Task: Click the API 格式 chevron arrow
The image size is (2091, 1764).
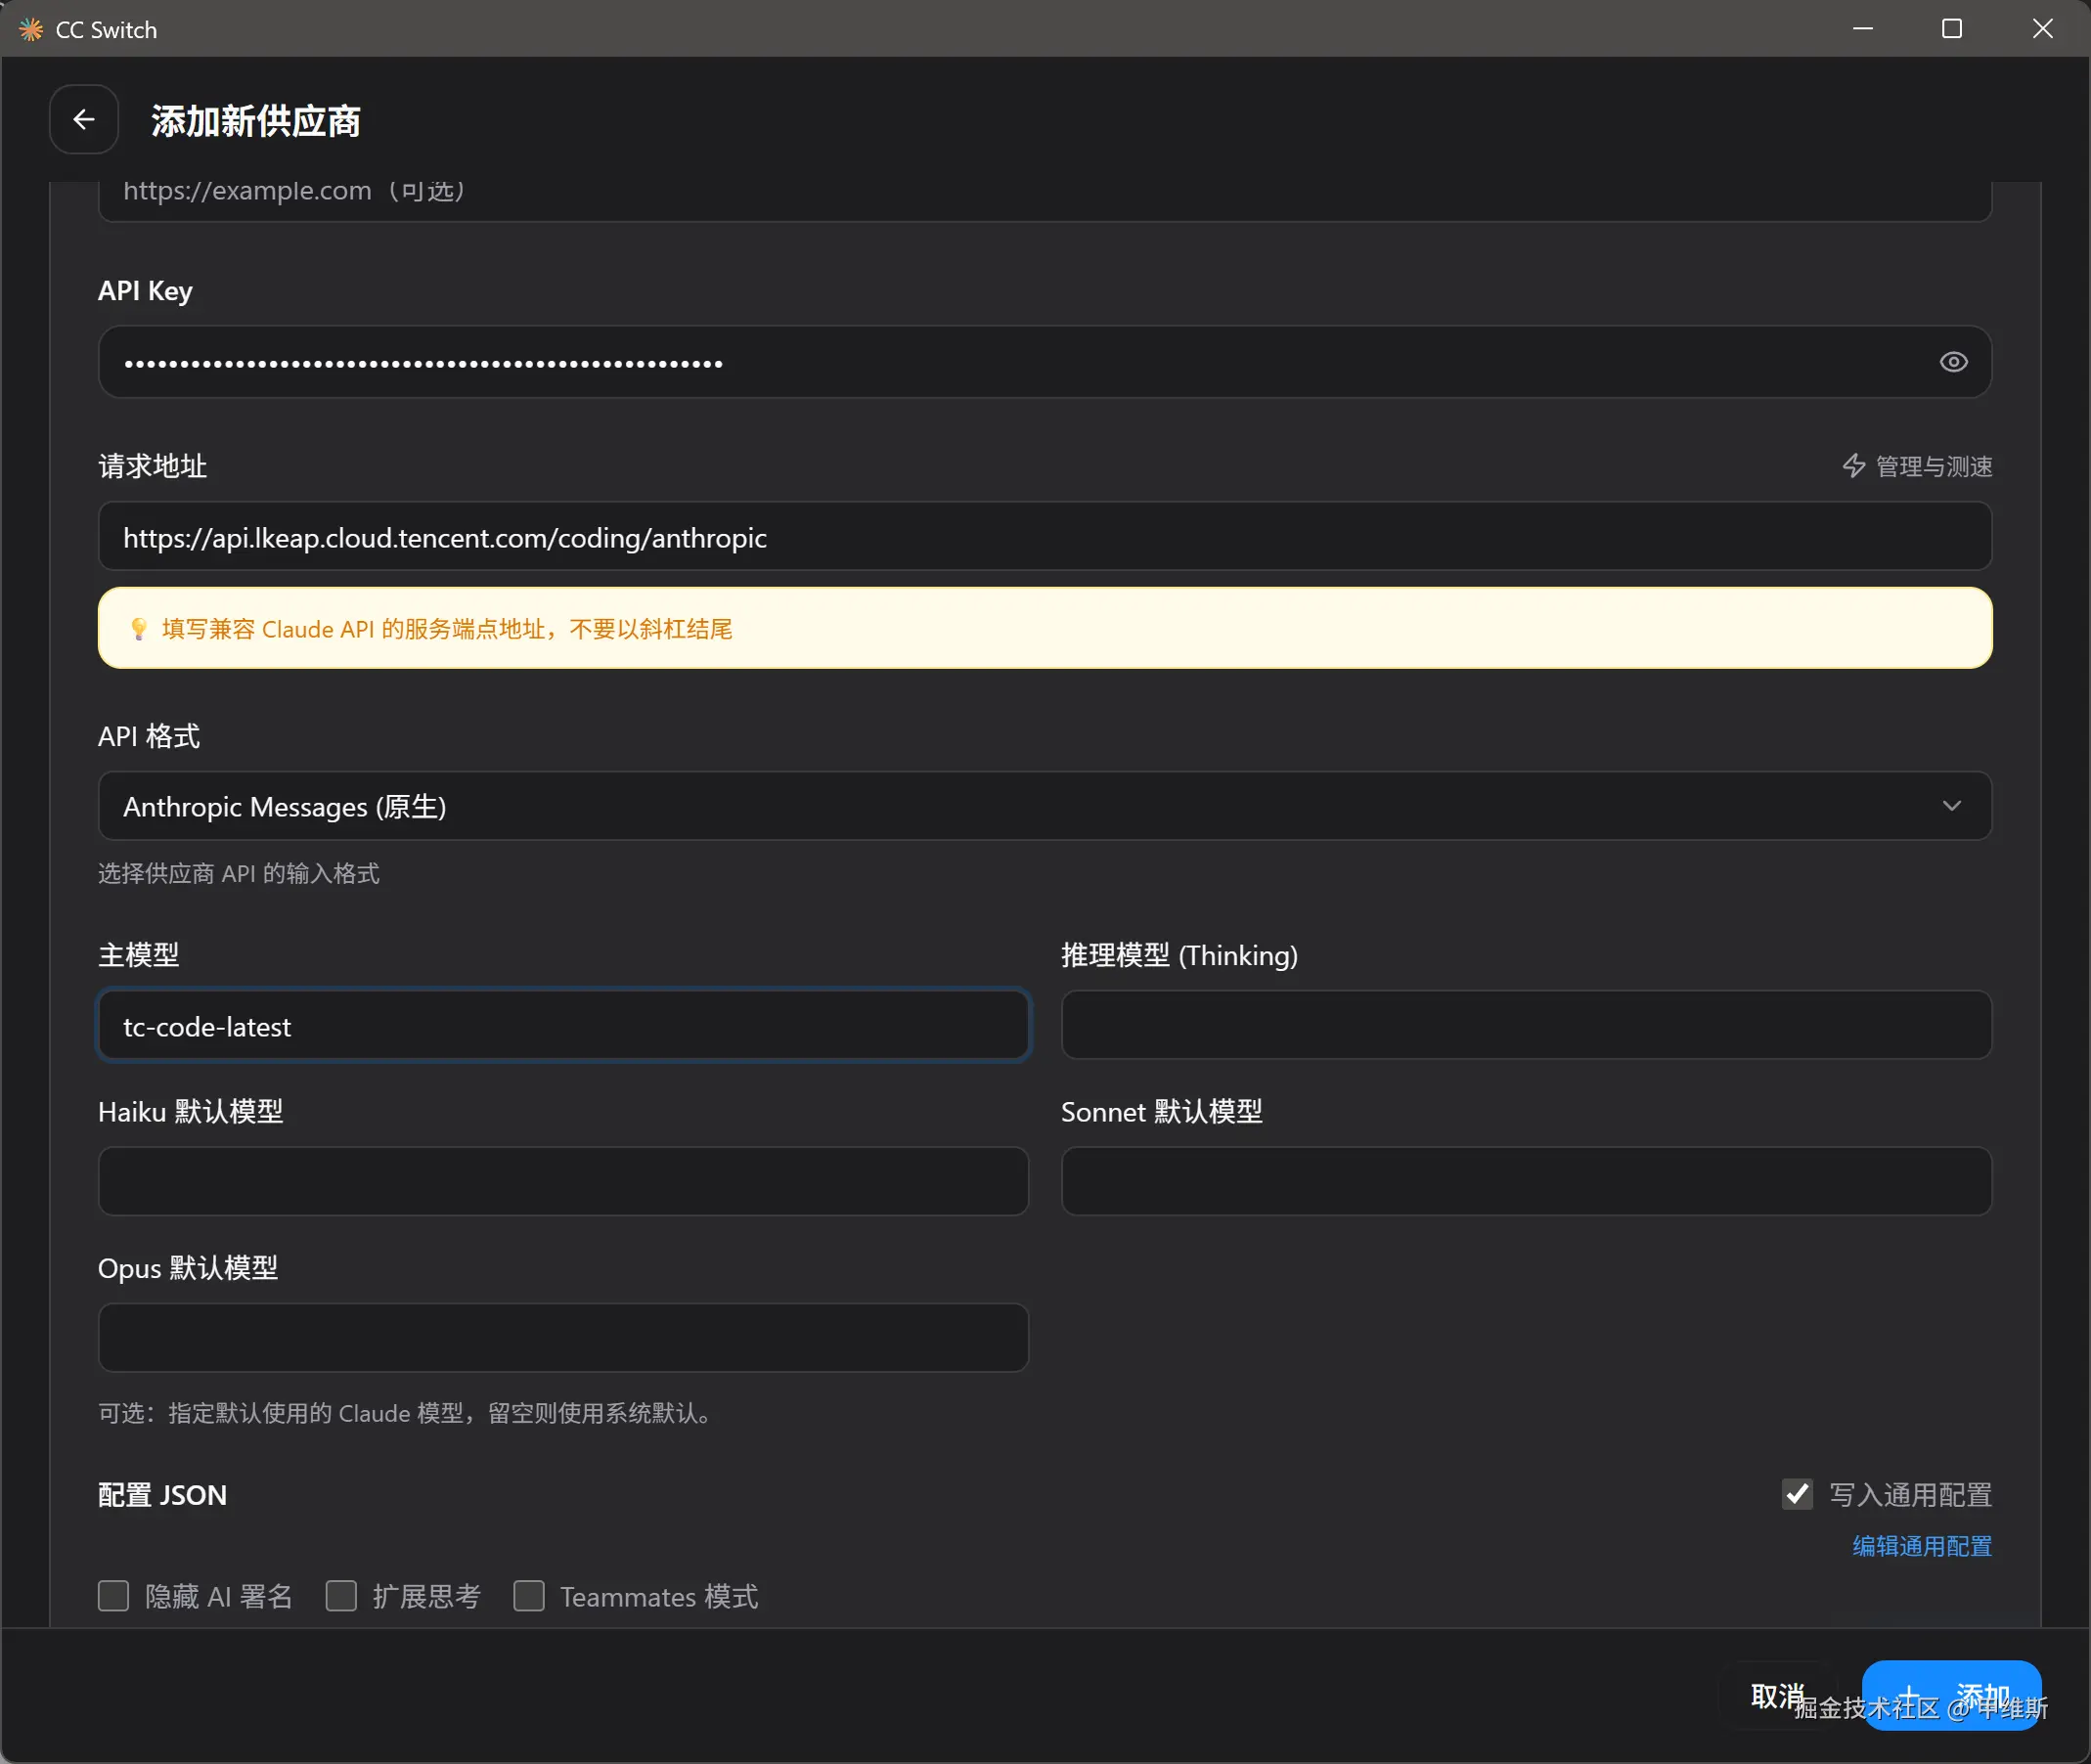Action: 1951,806
